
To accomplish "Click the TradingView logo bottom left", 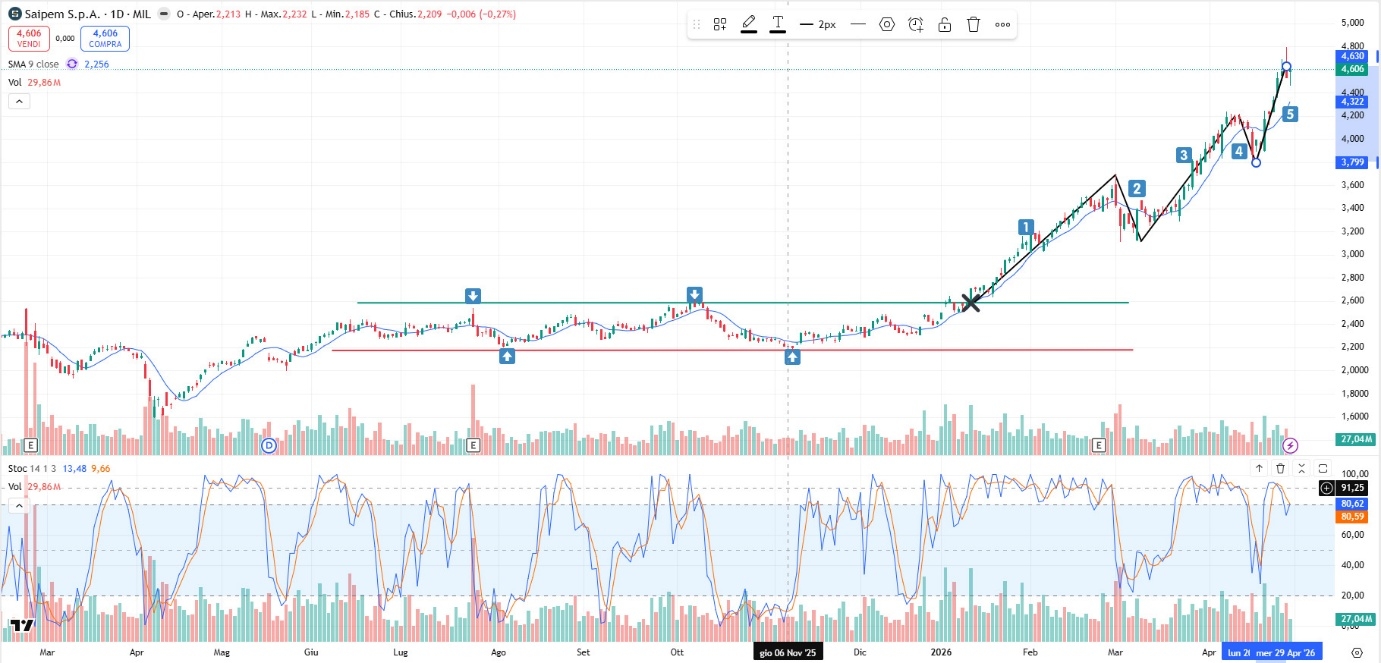I will [x=21, y=625].
